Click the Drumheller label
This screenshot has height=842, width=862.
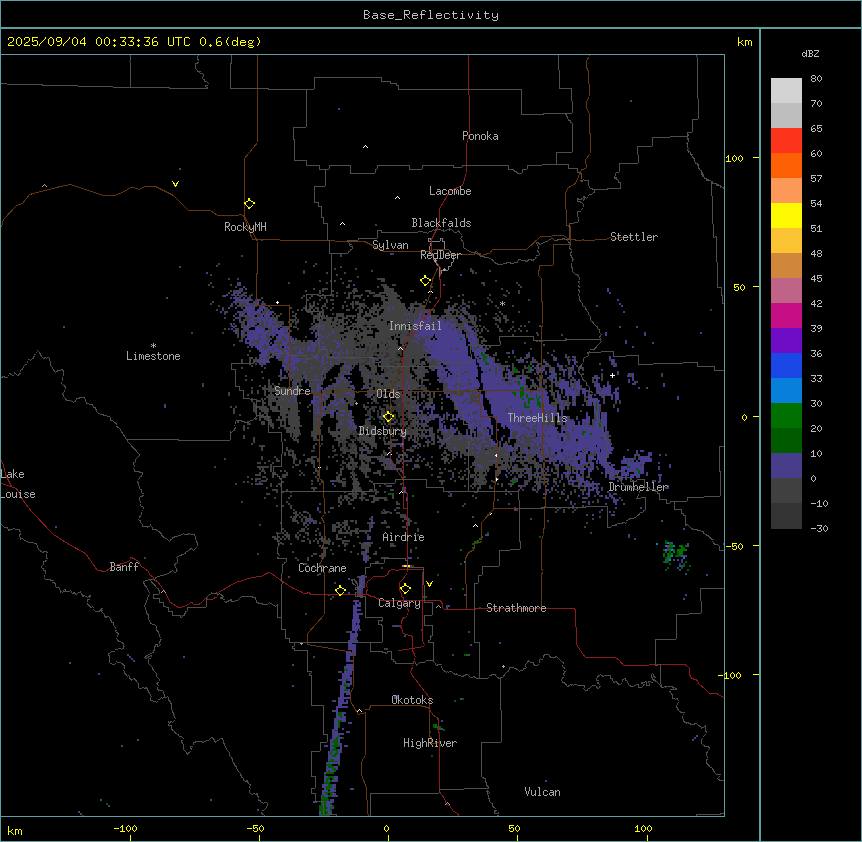(x=638, y=487)
